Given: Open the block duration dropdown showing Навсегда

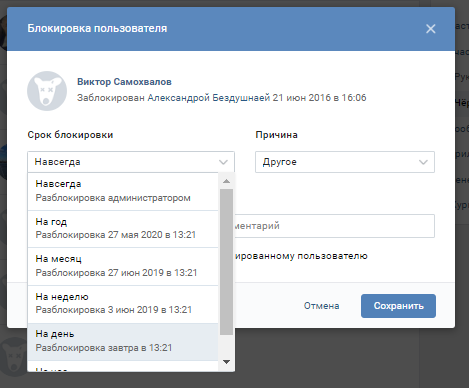Looking at the screenshot, I should click(131, 162).
